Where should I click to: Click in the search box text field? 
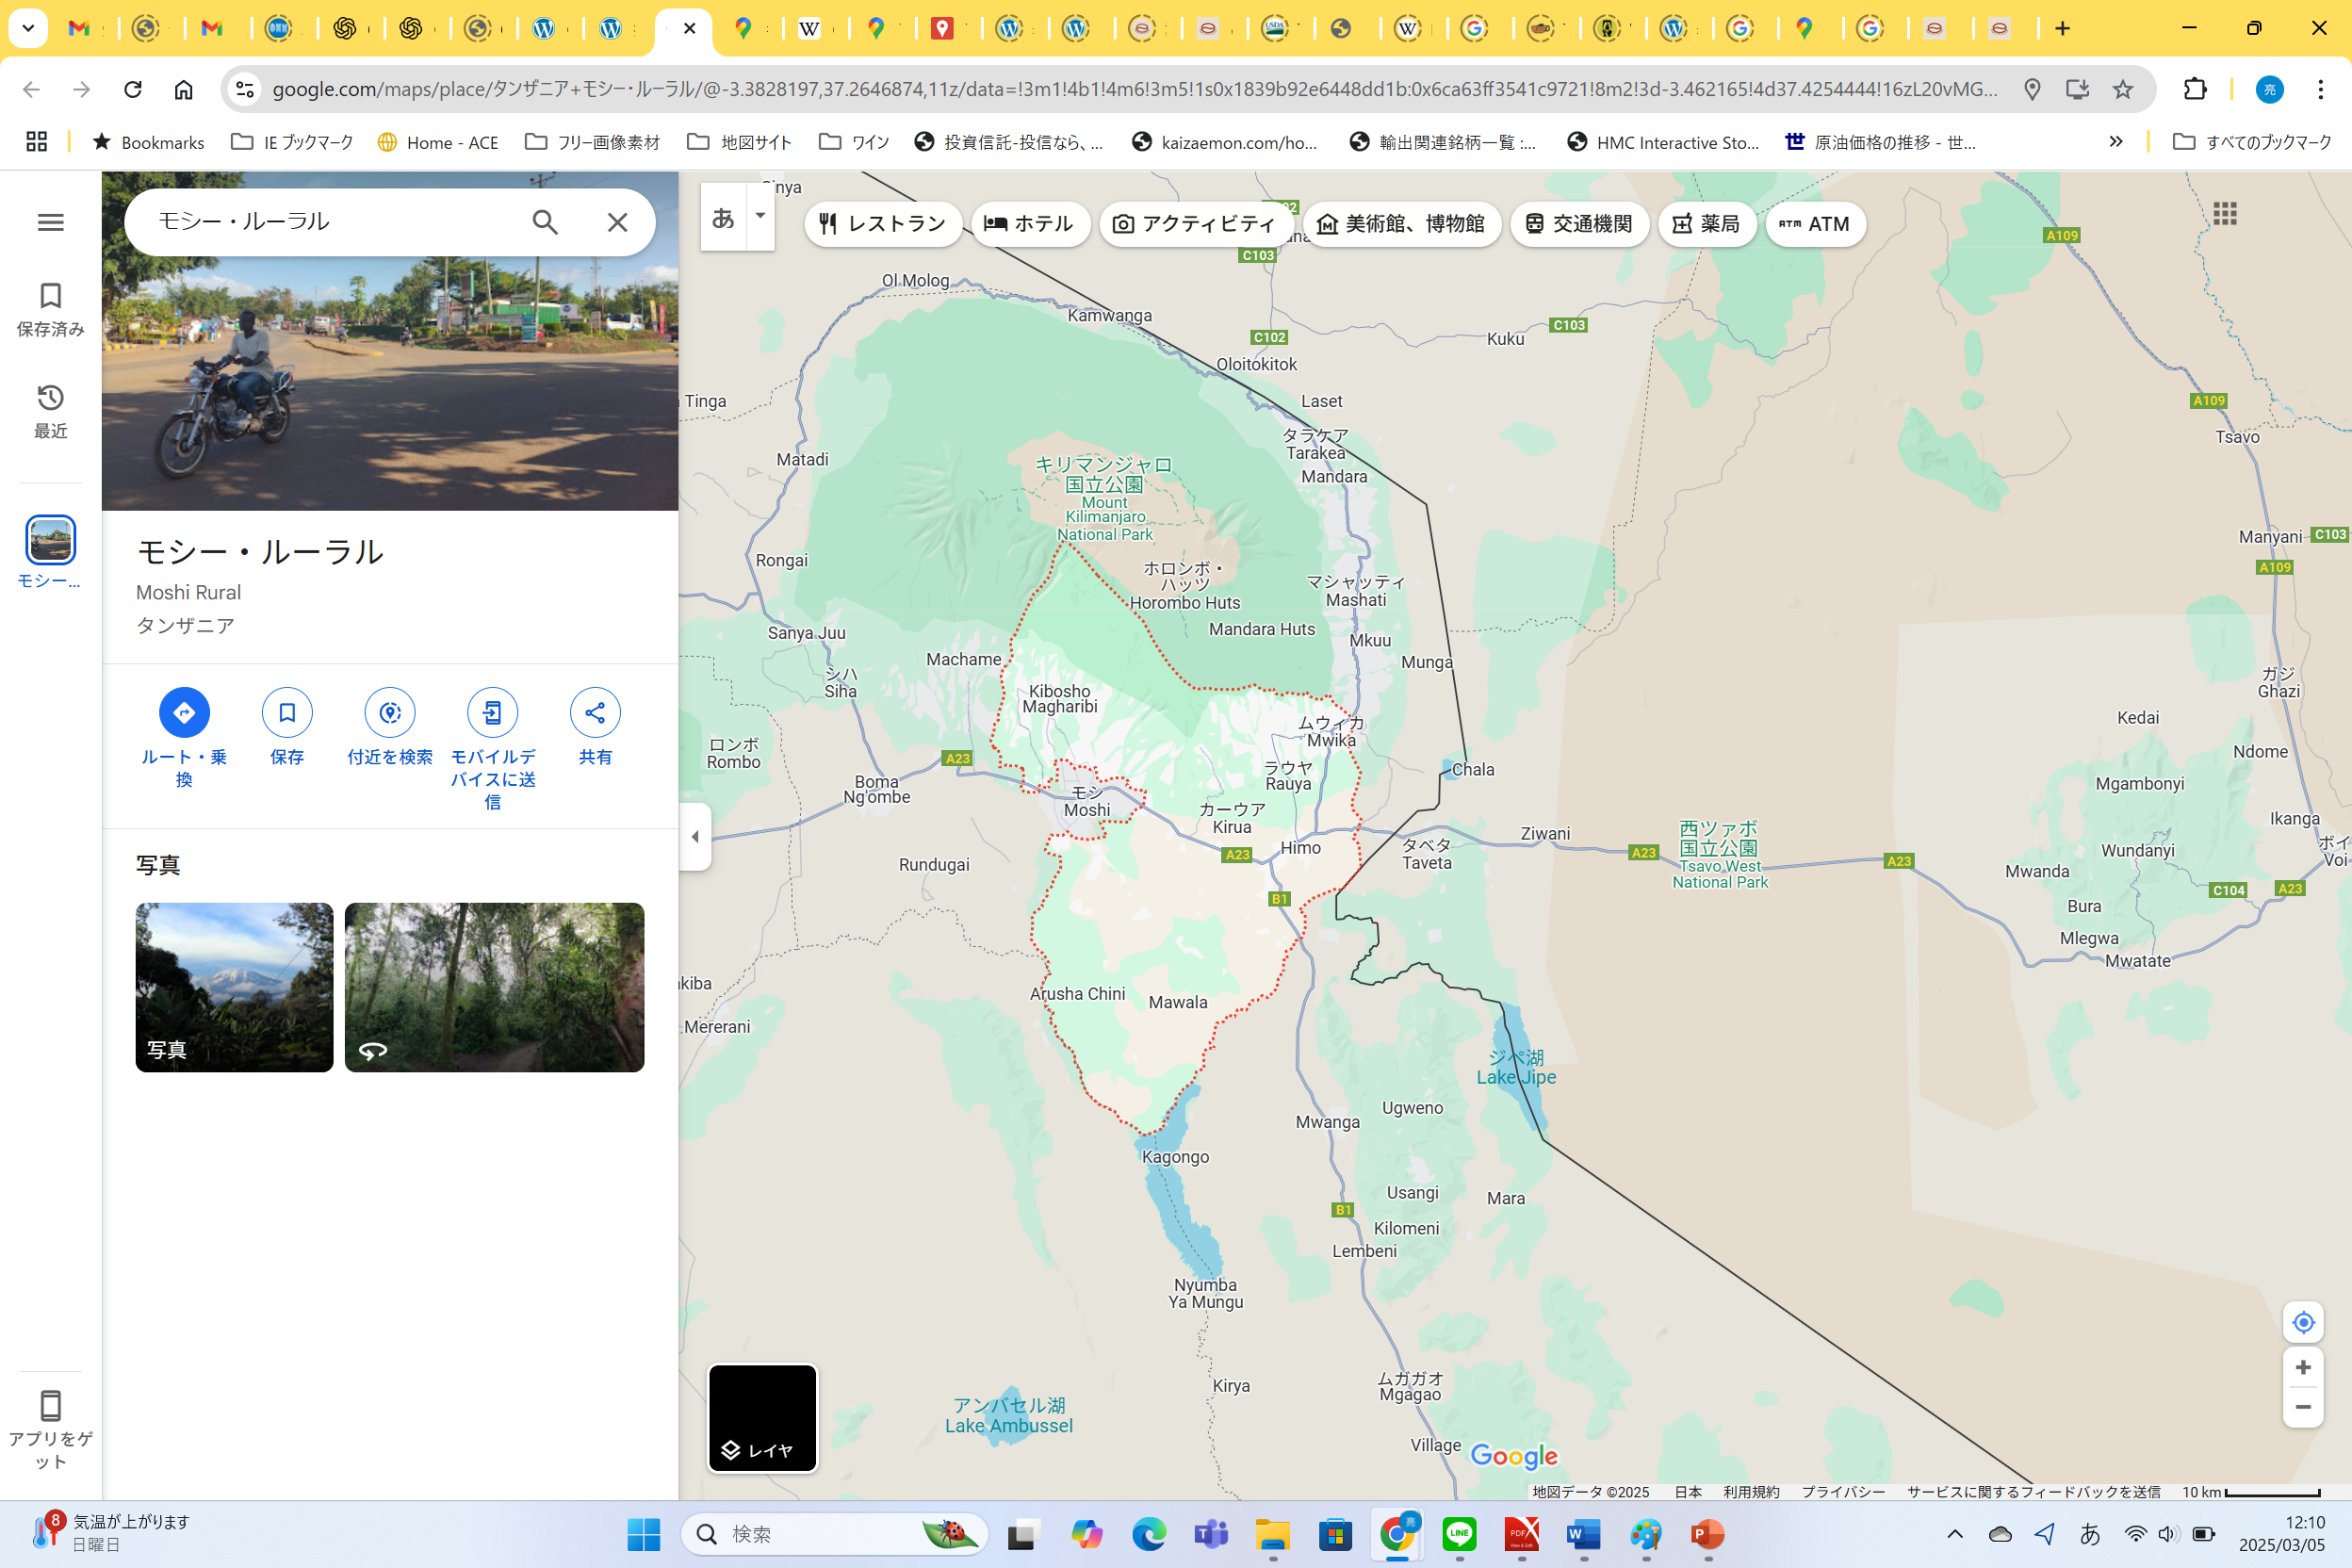coord(330,222)
